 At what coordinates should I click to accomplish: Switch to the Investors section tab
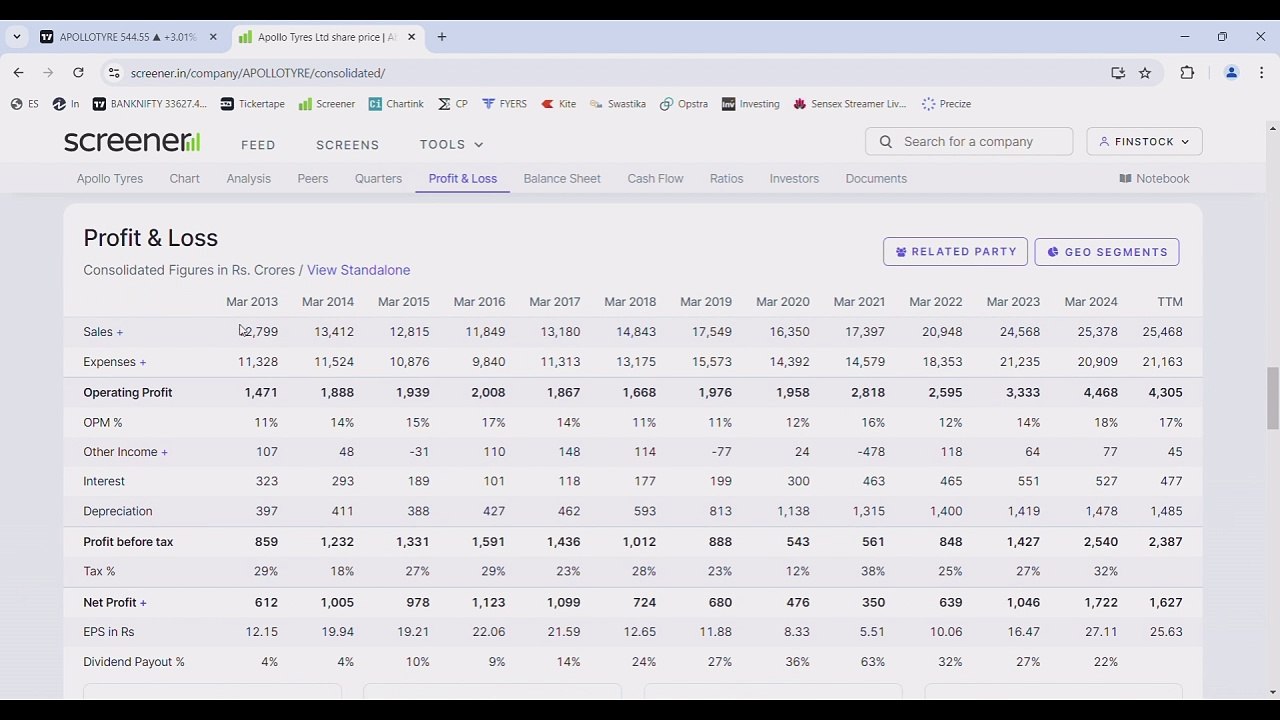[x=794, y=179]
